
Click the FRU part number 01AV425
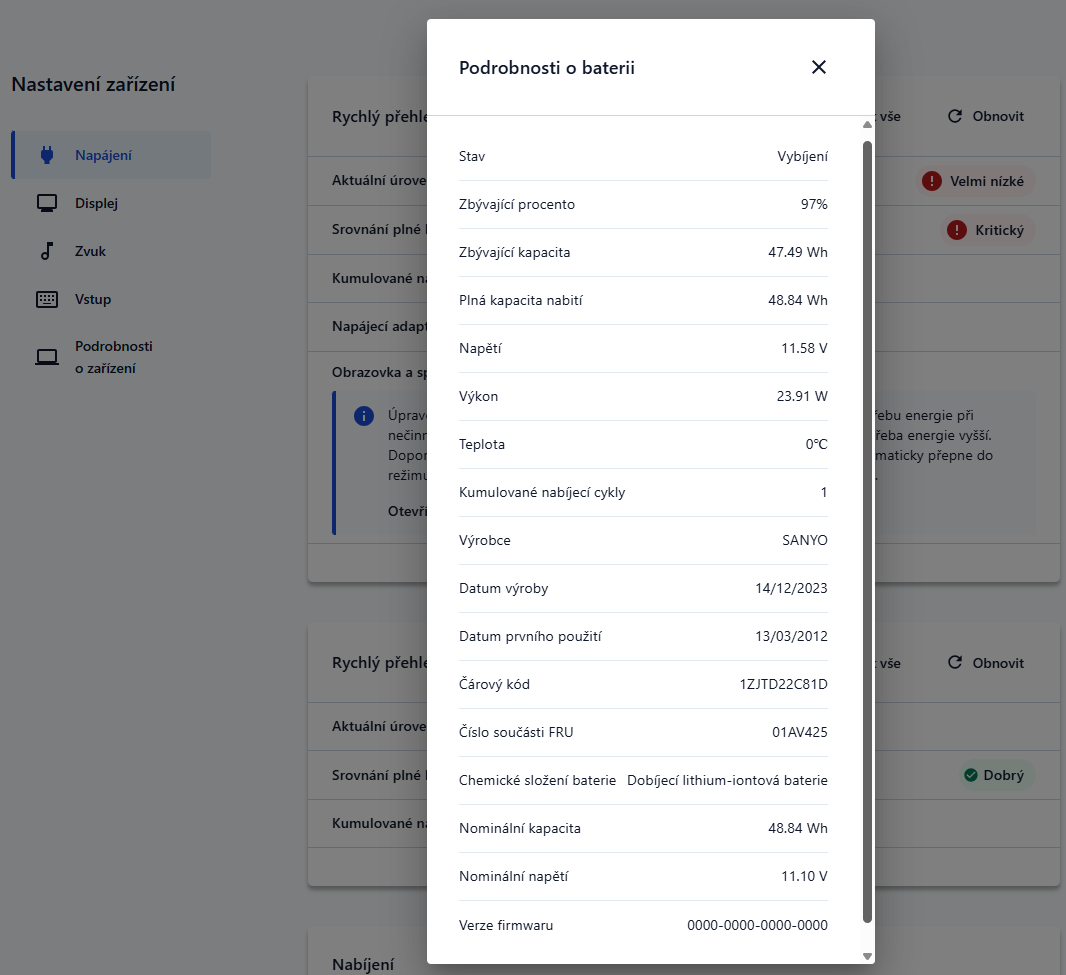[x=799, y=732]
